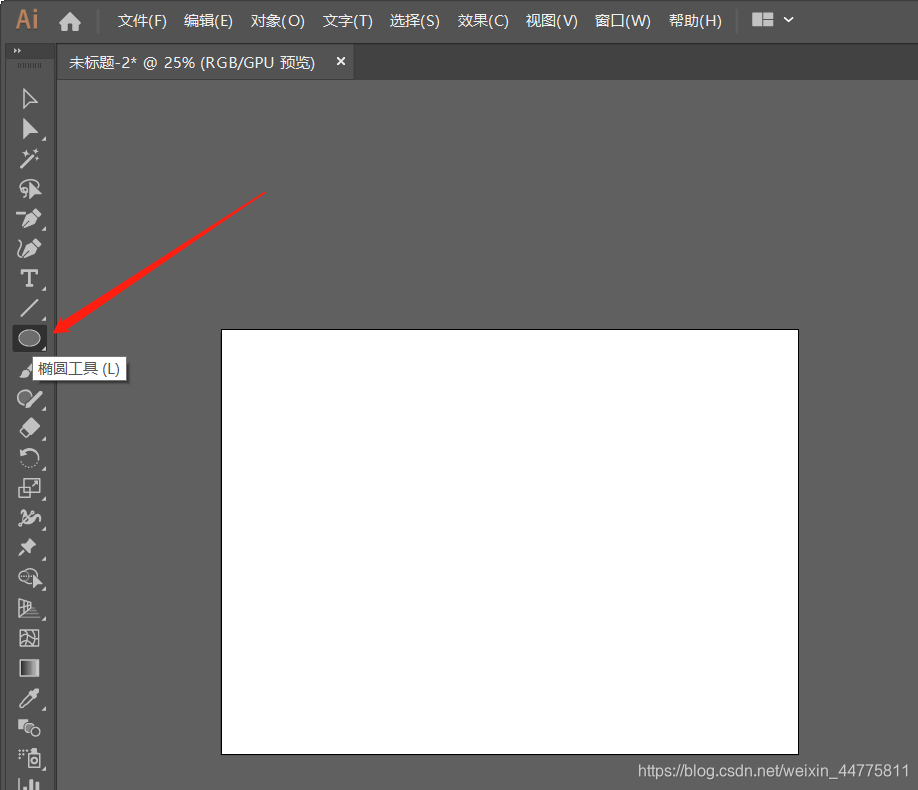Screen dimensions: 918x790
Task: Open the 选择(S) menu
Action: click(415, 21)
